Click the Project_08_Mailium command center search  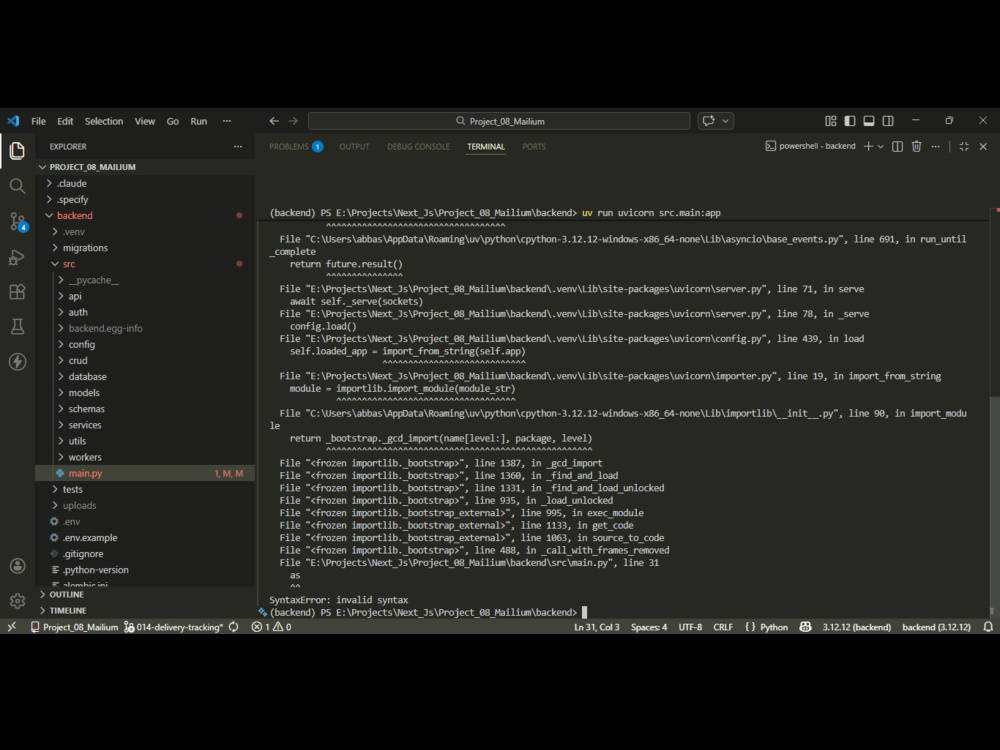(499, 121)
